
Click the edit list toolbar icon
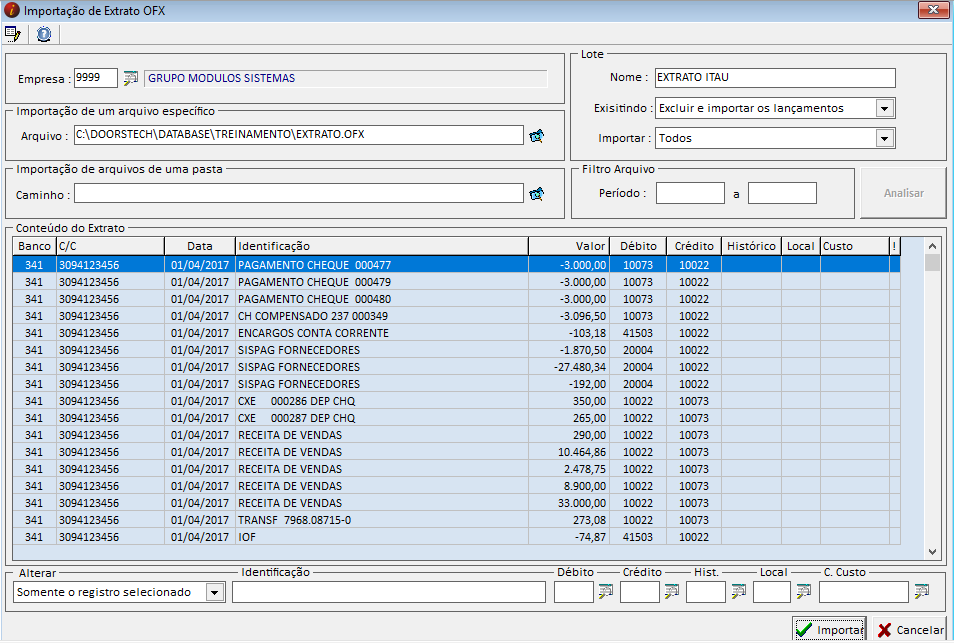coord(12,34)
